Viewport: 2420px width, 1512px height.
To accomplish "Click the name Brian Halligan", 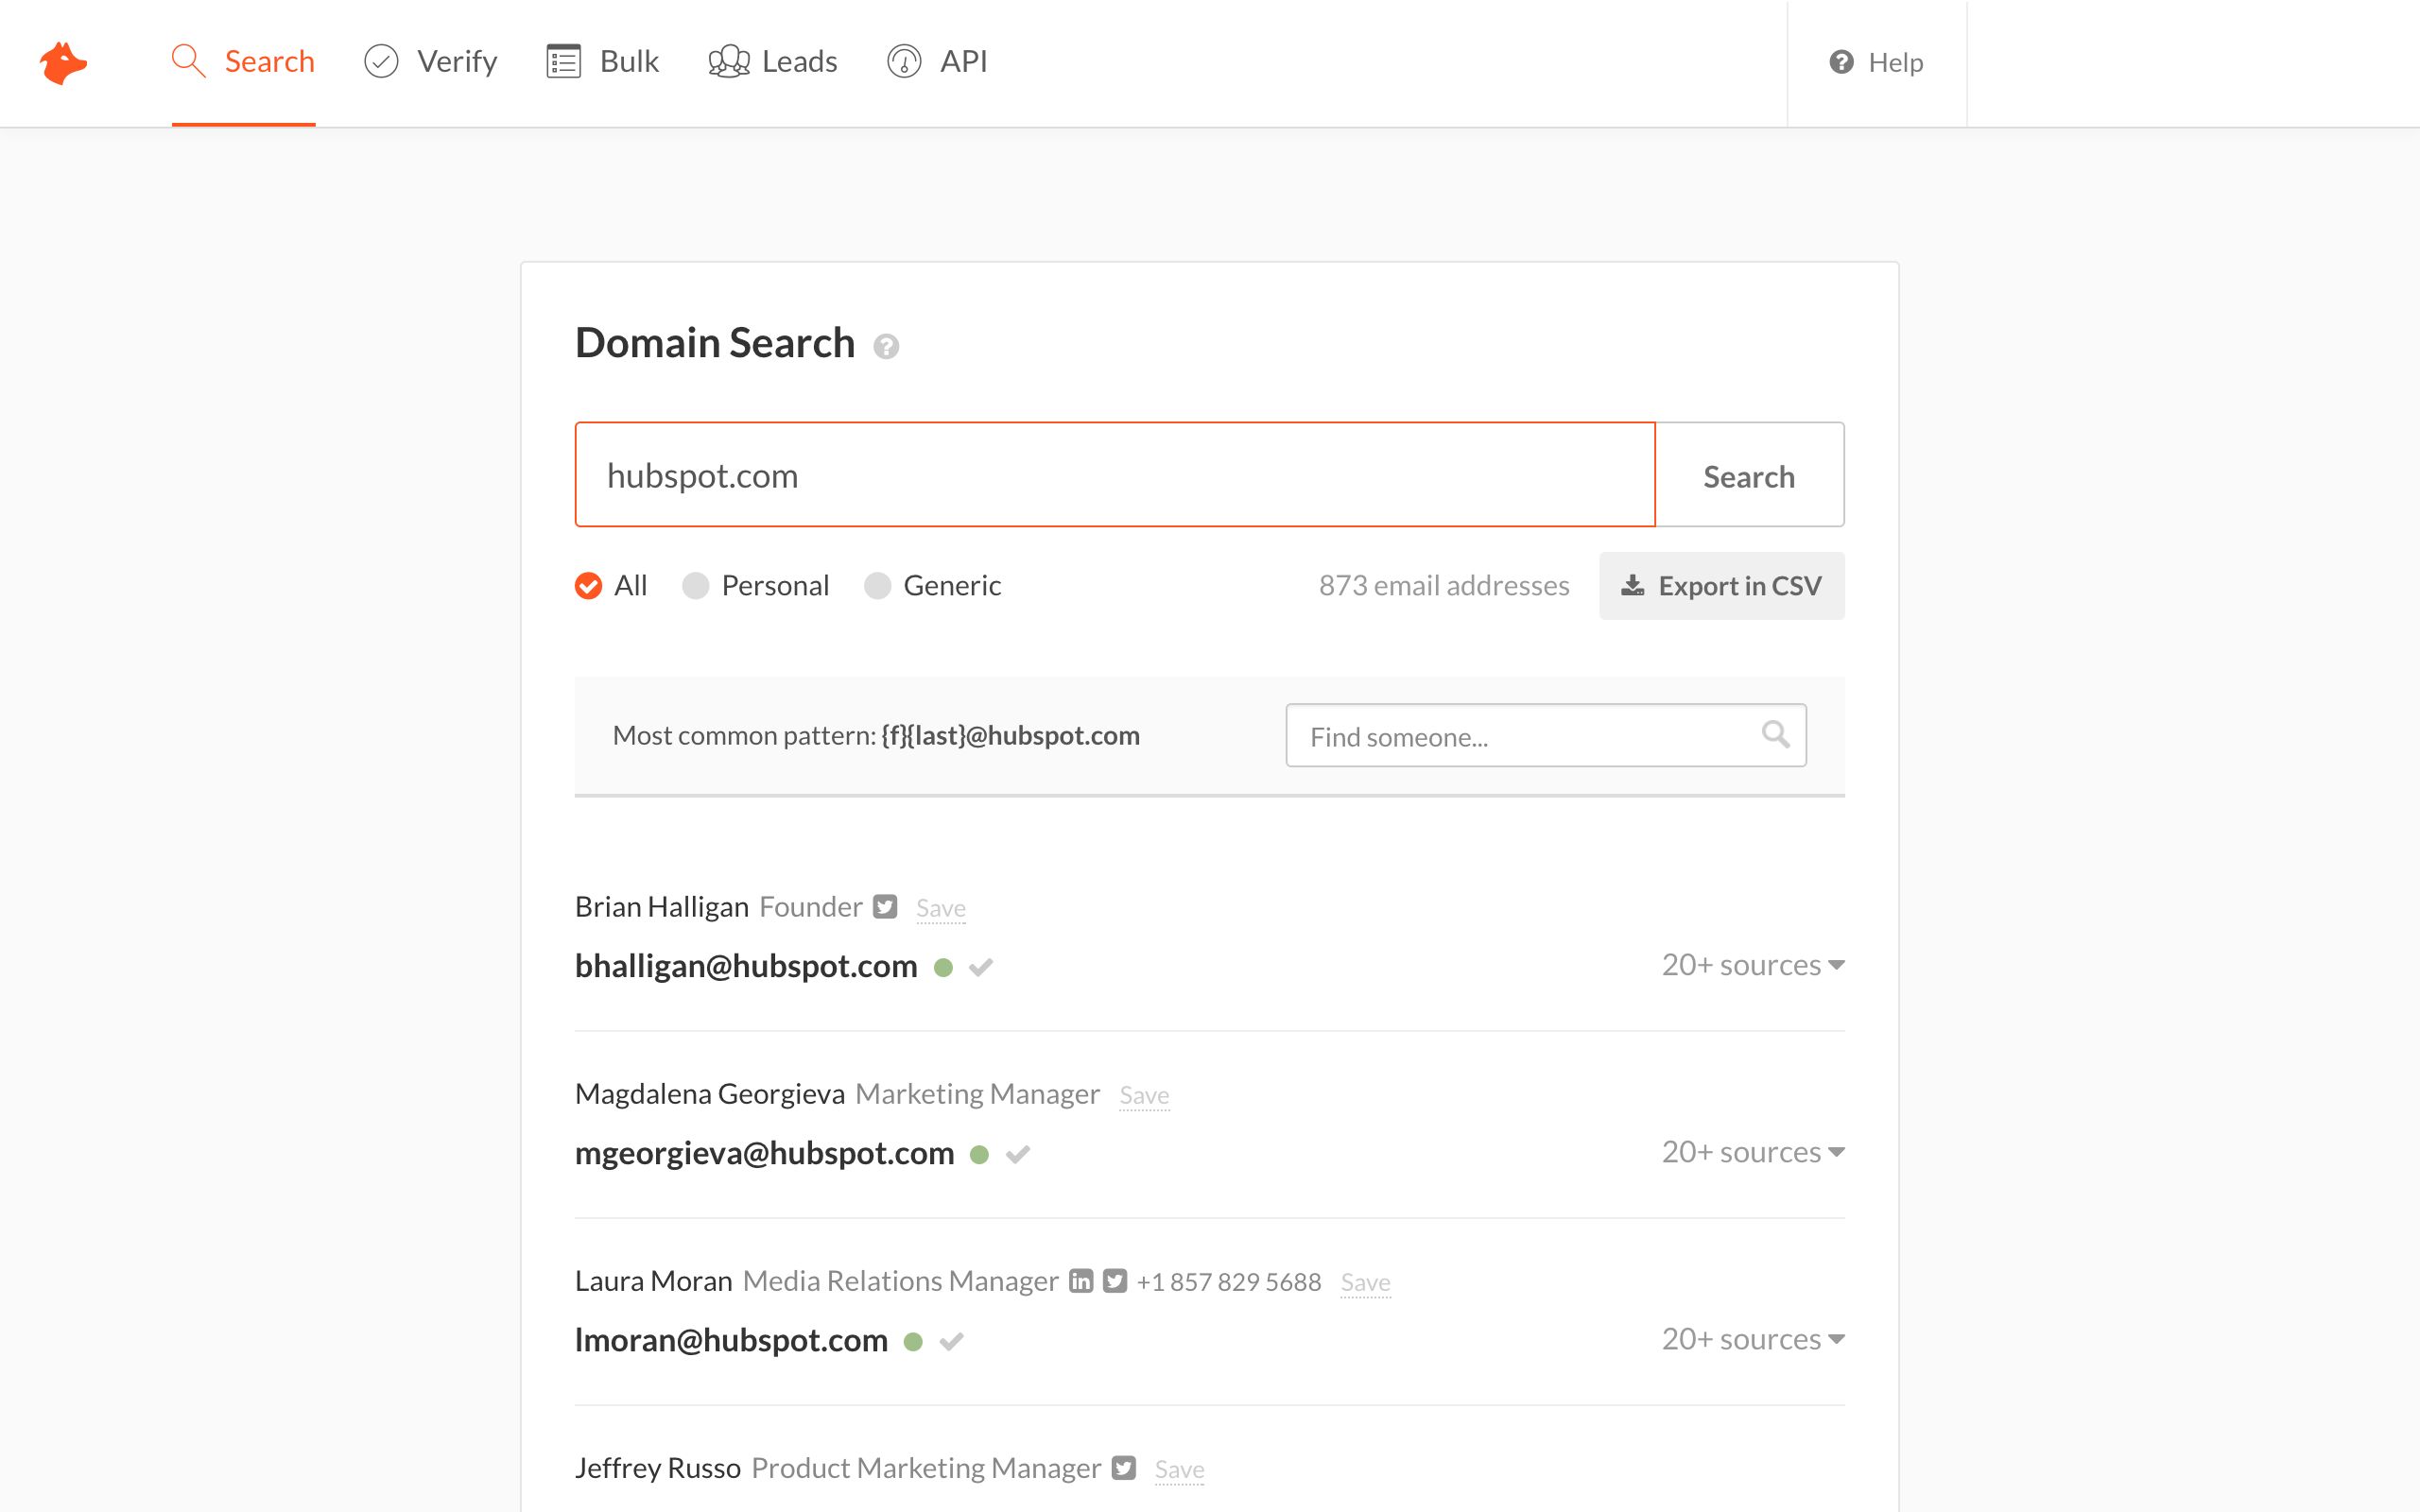I will [x=662, y=906].
